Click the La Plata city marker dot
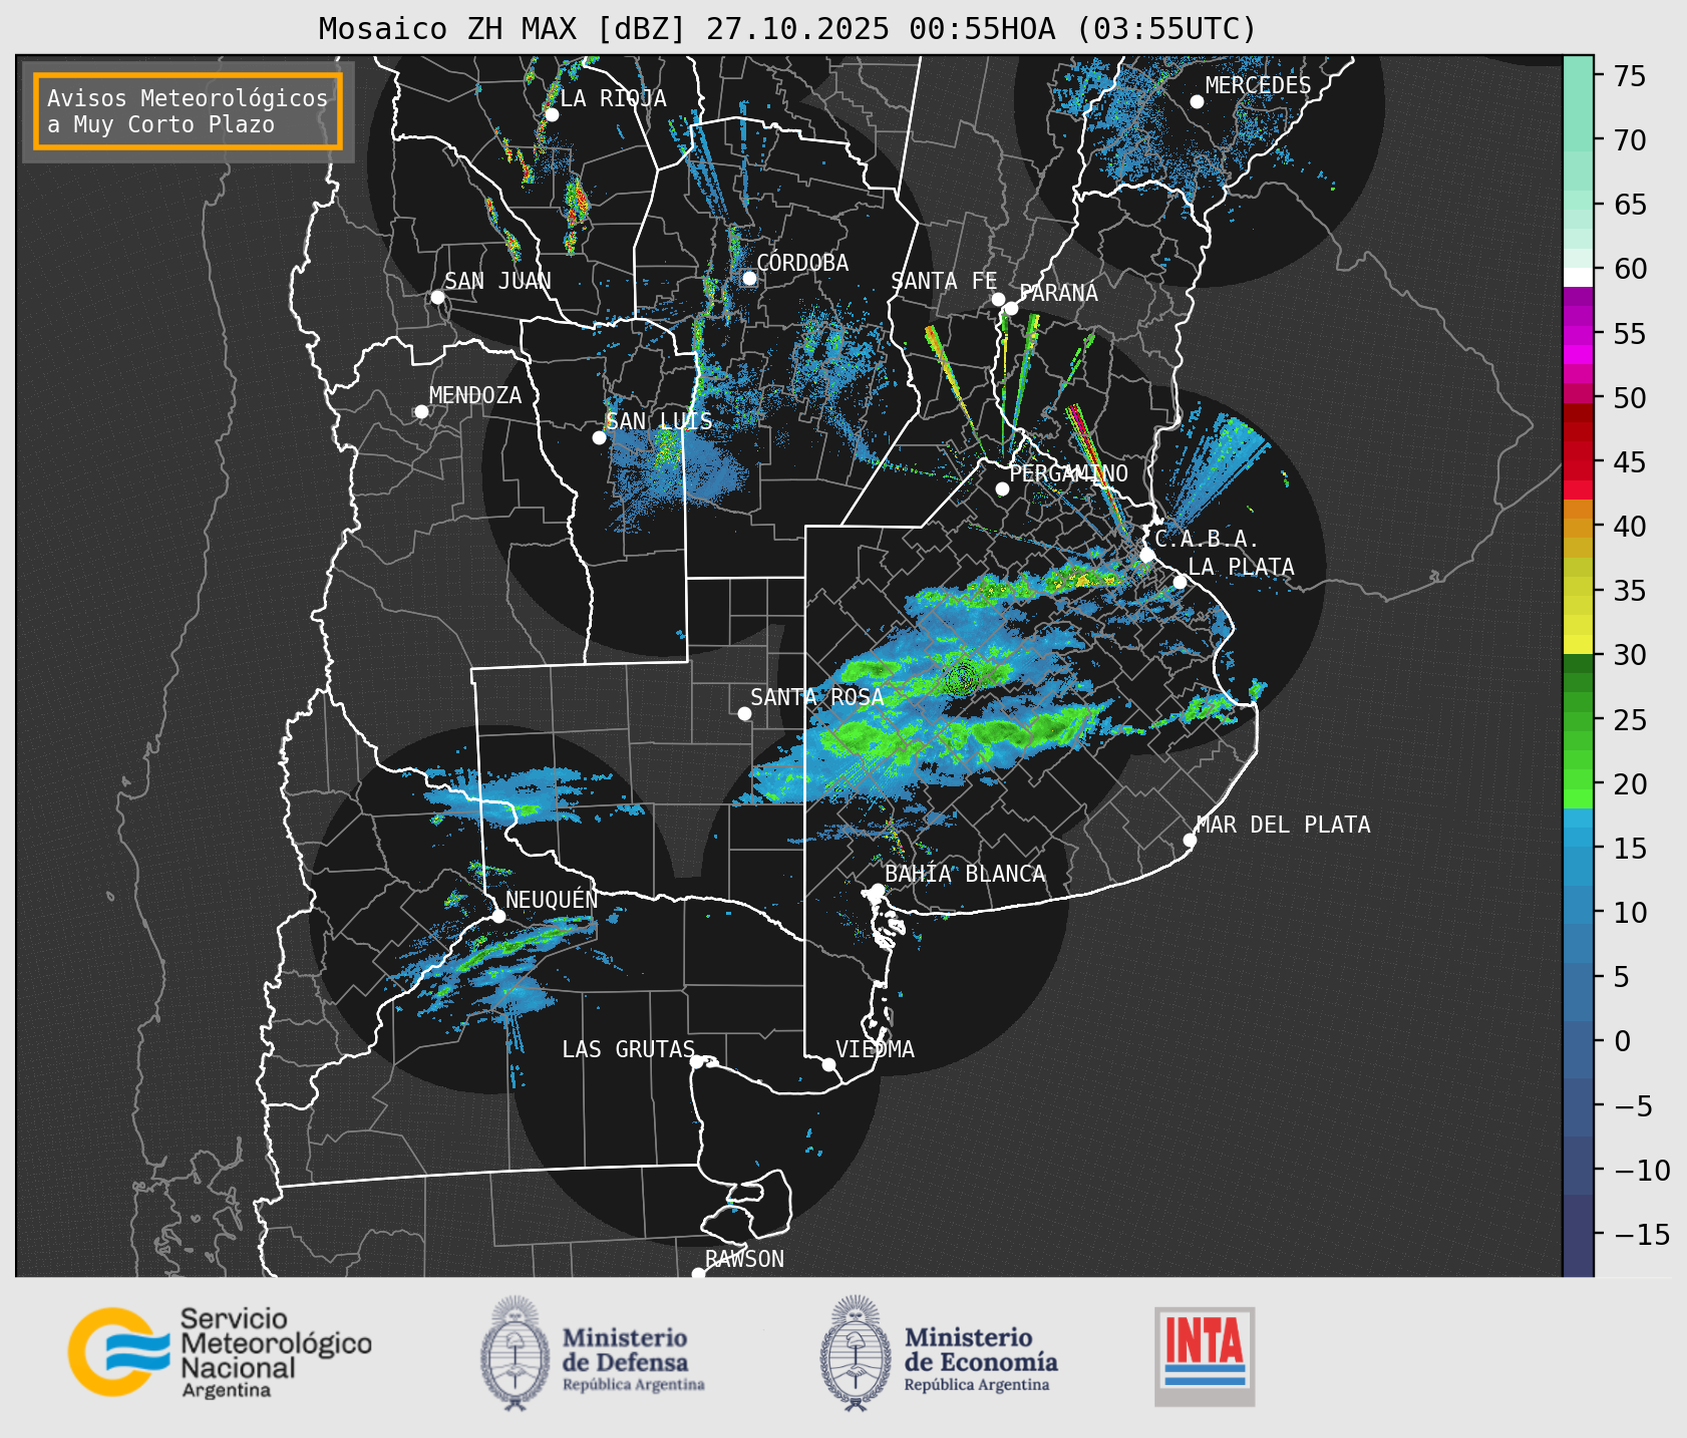 pyautogui.click(x=1180, y=582)
